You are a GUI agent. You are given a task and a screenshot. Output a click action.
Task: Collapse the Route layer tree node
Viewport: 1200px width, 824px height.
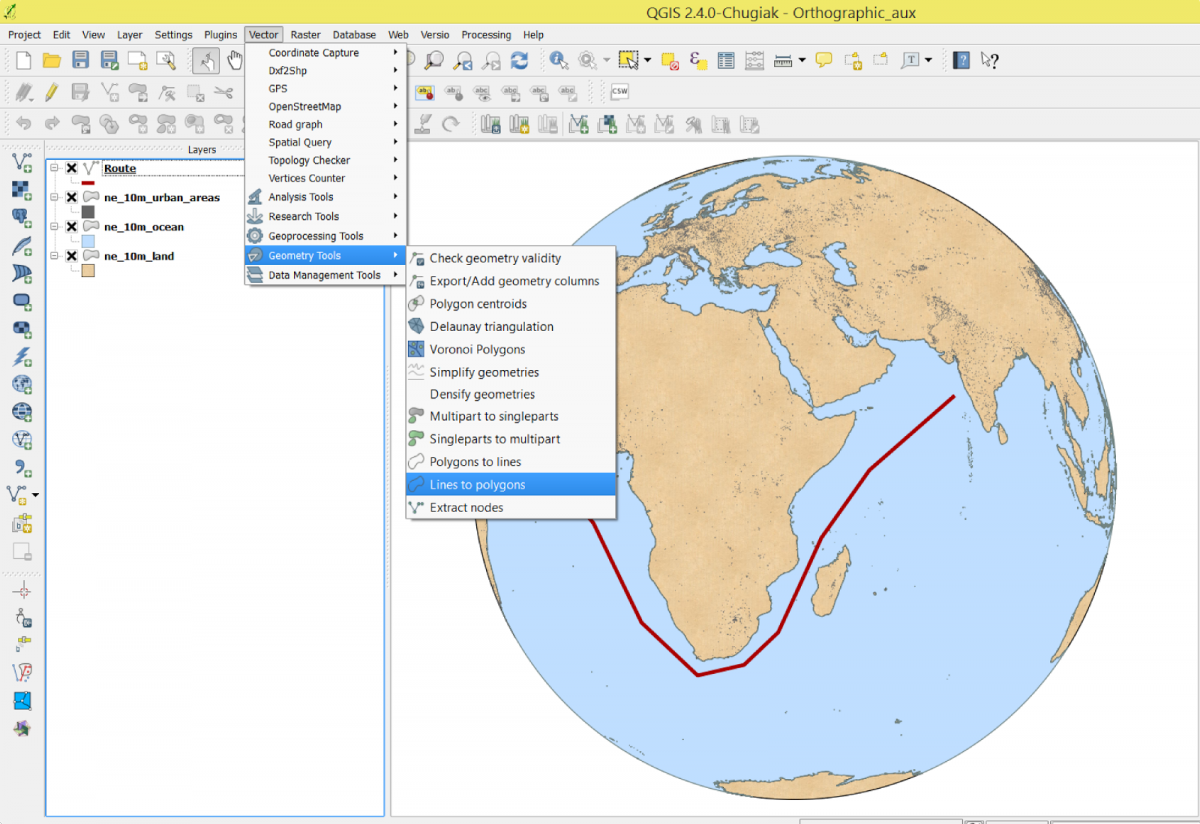pos(55,169)
